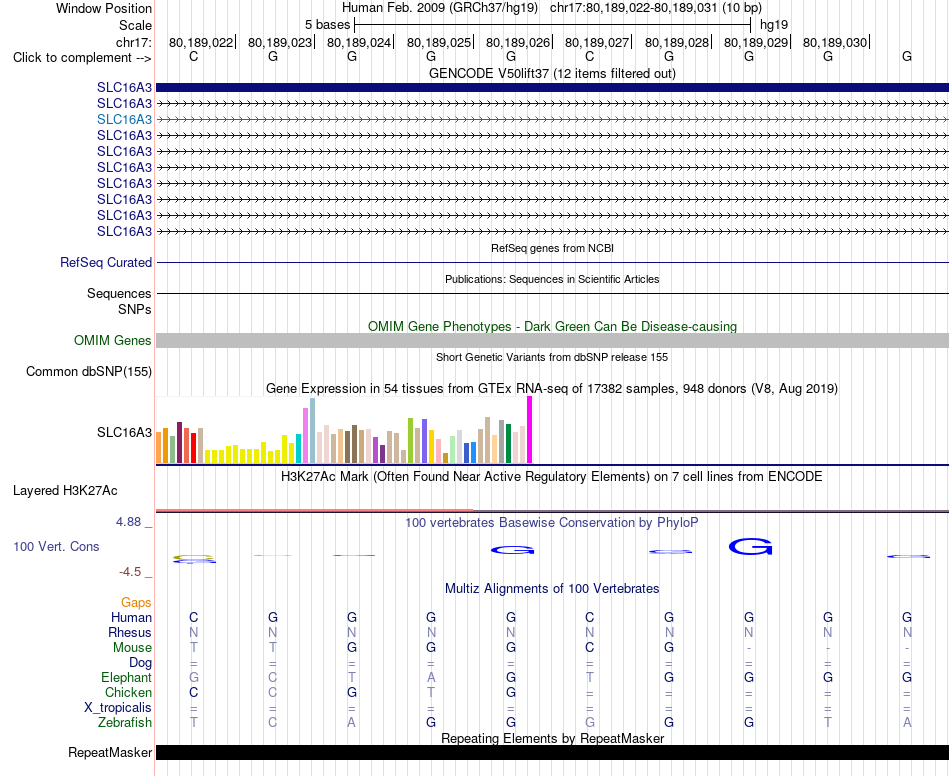Click 'Click to complement -->' label
Screen dimensions: 950x776
82,58
